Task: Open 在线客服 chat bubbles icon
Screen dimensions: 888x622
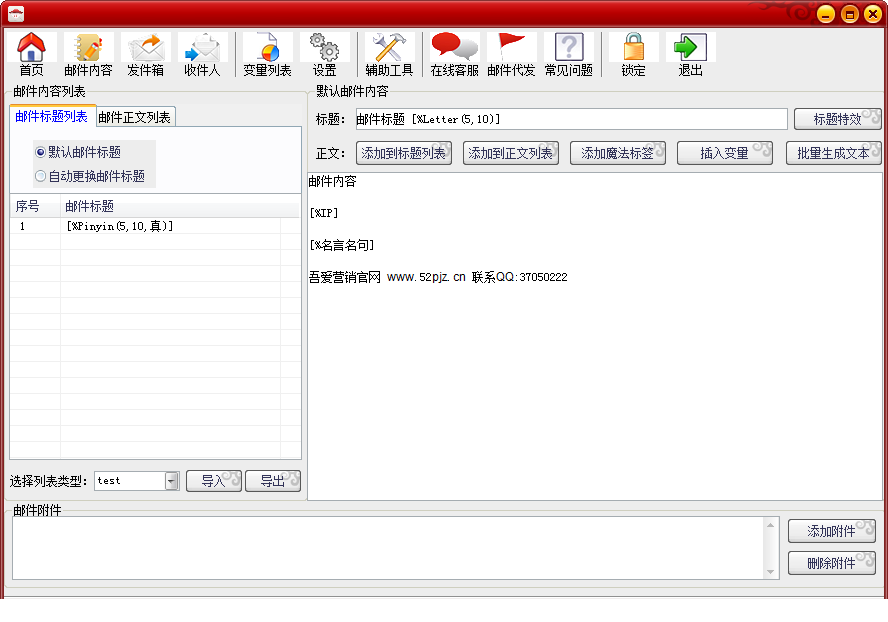Action: coord(454,54)
